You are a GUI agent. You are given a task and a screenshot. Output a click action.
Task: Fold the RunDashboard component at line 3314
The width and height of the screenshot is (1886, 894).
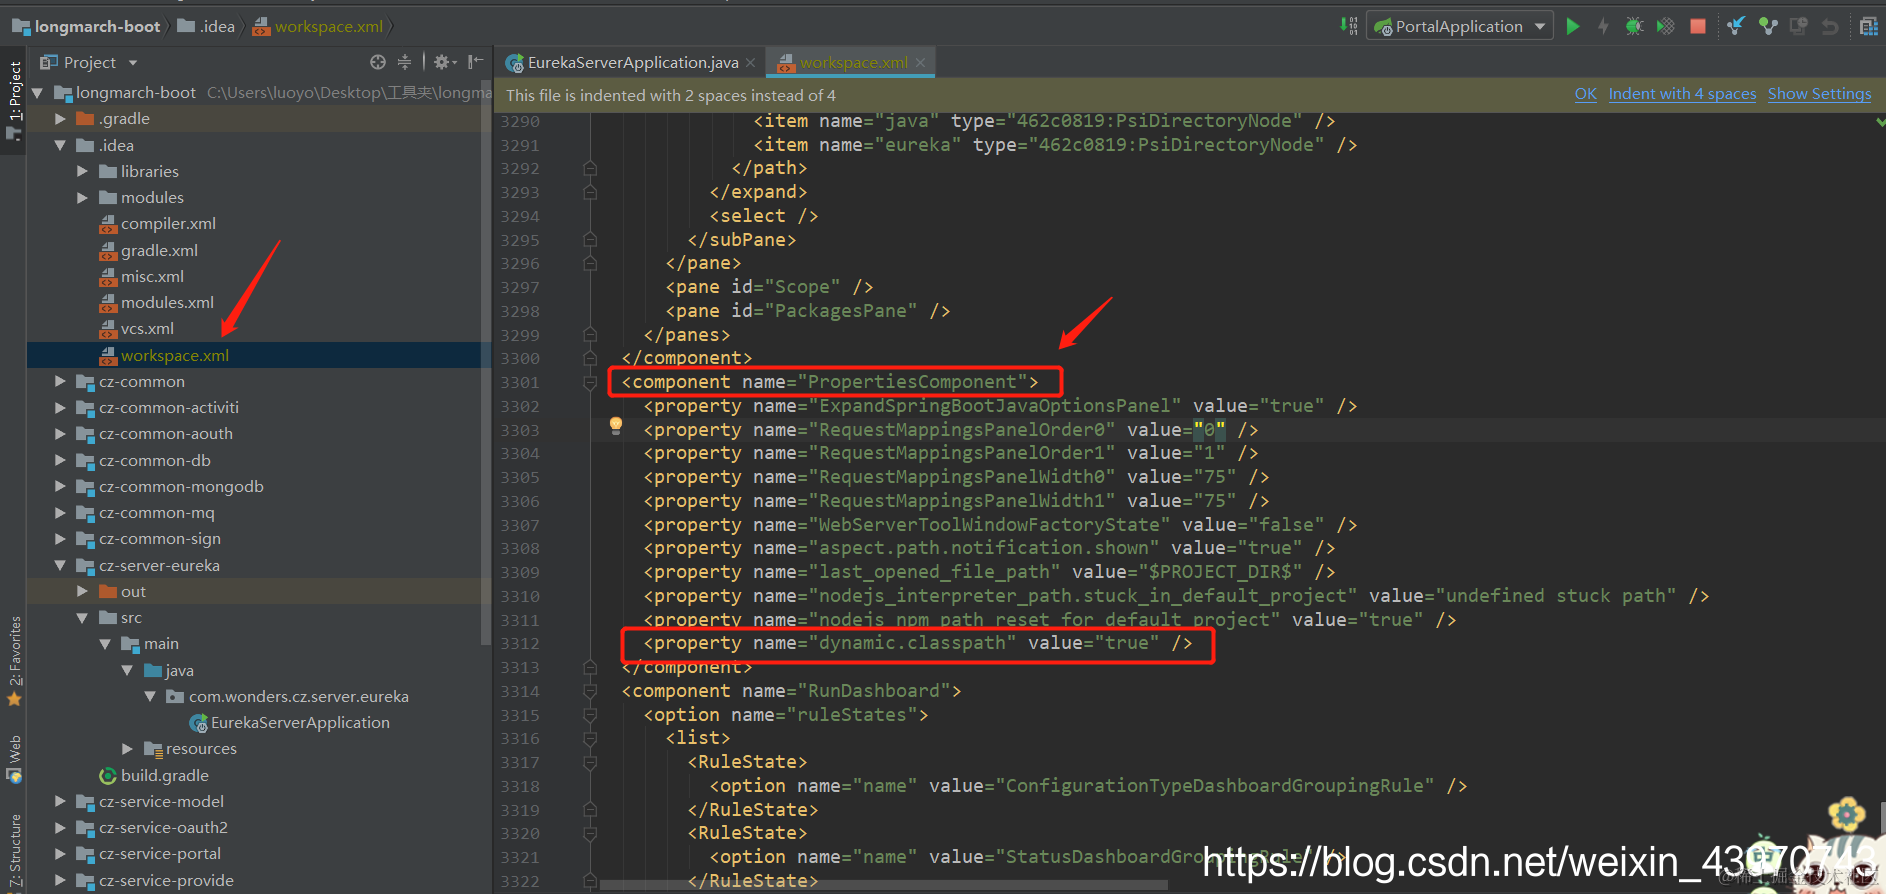tap(590, 691)
